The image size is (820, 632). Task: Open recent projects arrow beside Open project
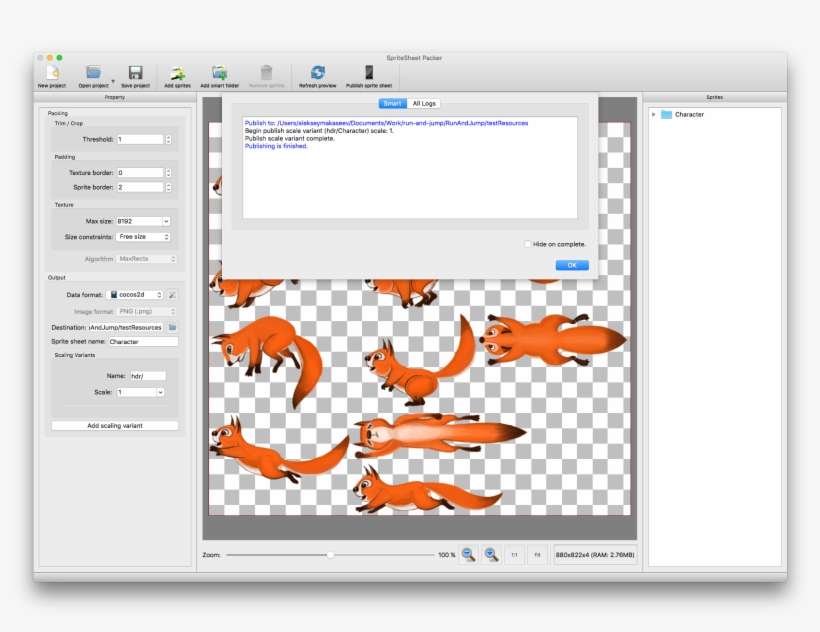tap(113, 82)
